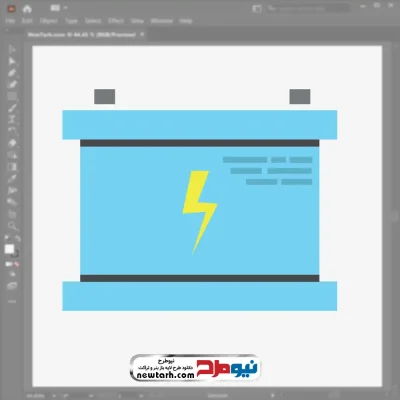The height and width of the screenshot is (400, 400).
Task: Click the Stroke color box
Action: click(15, 254)
